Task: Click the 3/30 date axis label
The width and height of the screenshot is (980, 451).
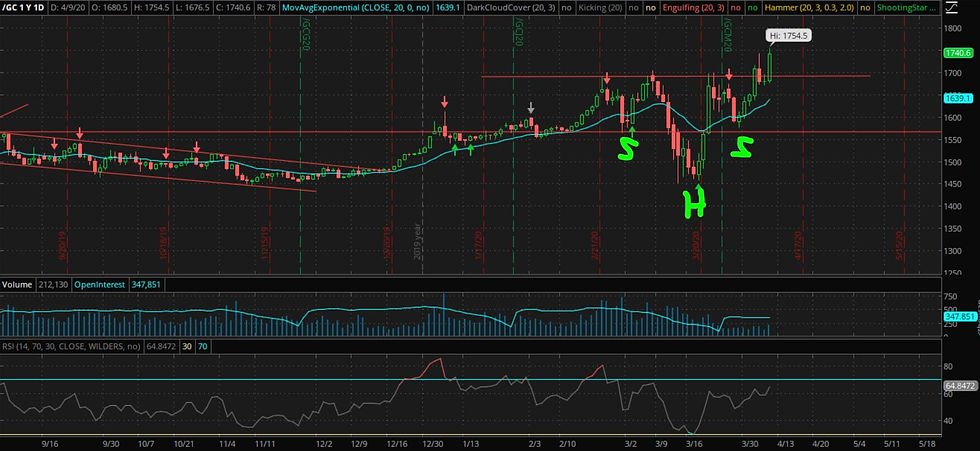Action: [751, 444]
